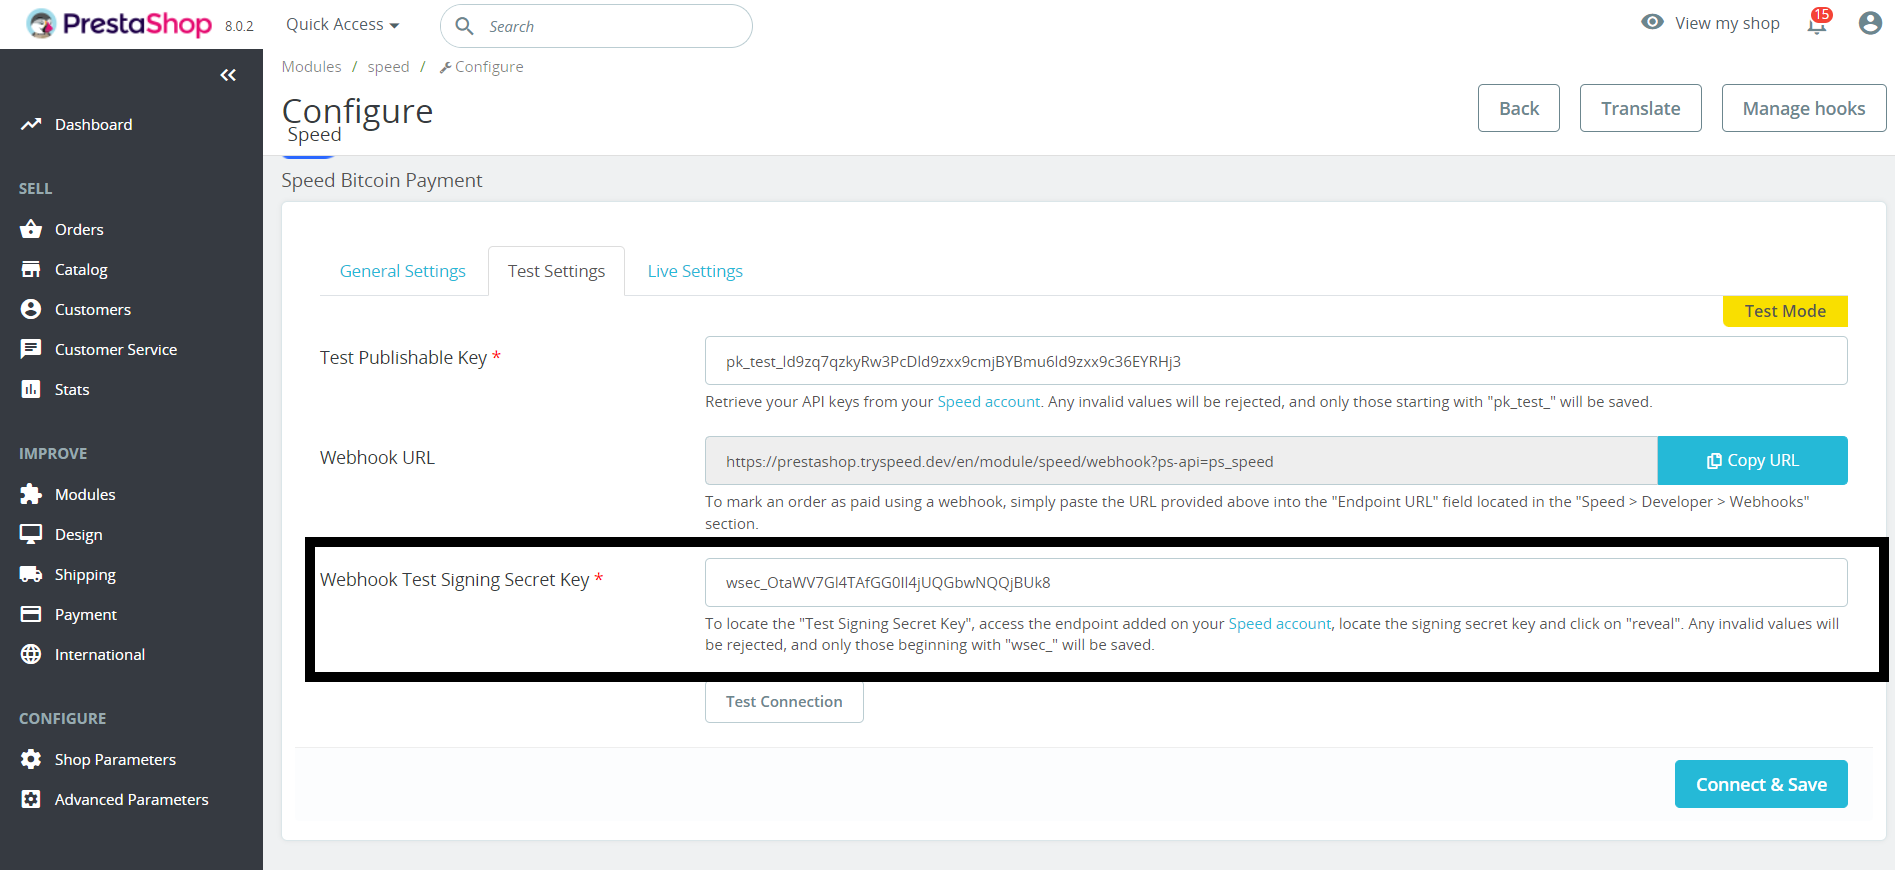Collapse the sidebar with double-chevron icon

tap(228, 75)
